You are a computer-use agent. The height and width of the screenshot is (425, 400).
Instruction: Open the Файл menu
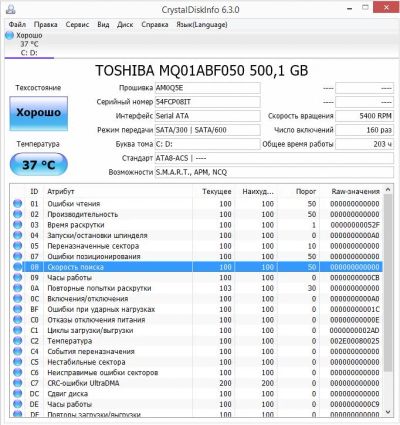coord(17,25)
